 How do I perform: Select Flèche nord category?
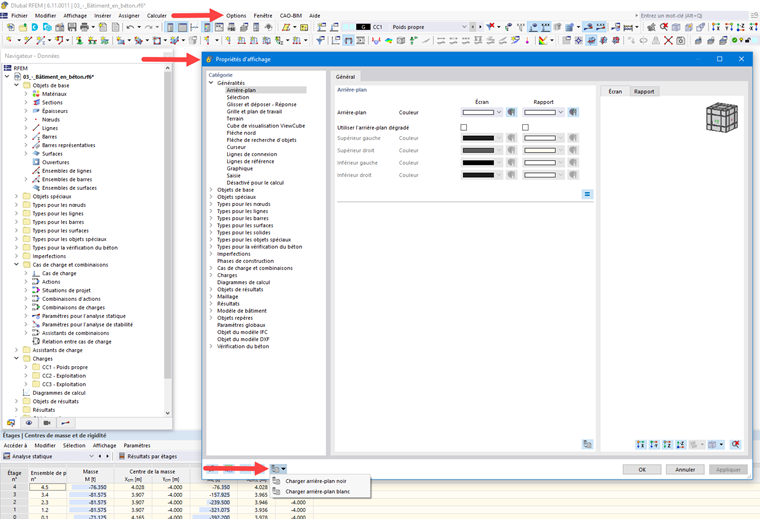241,133
